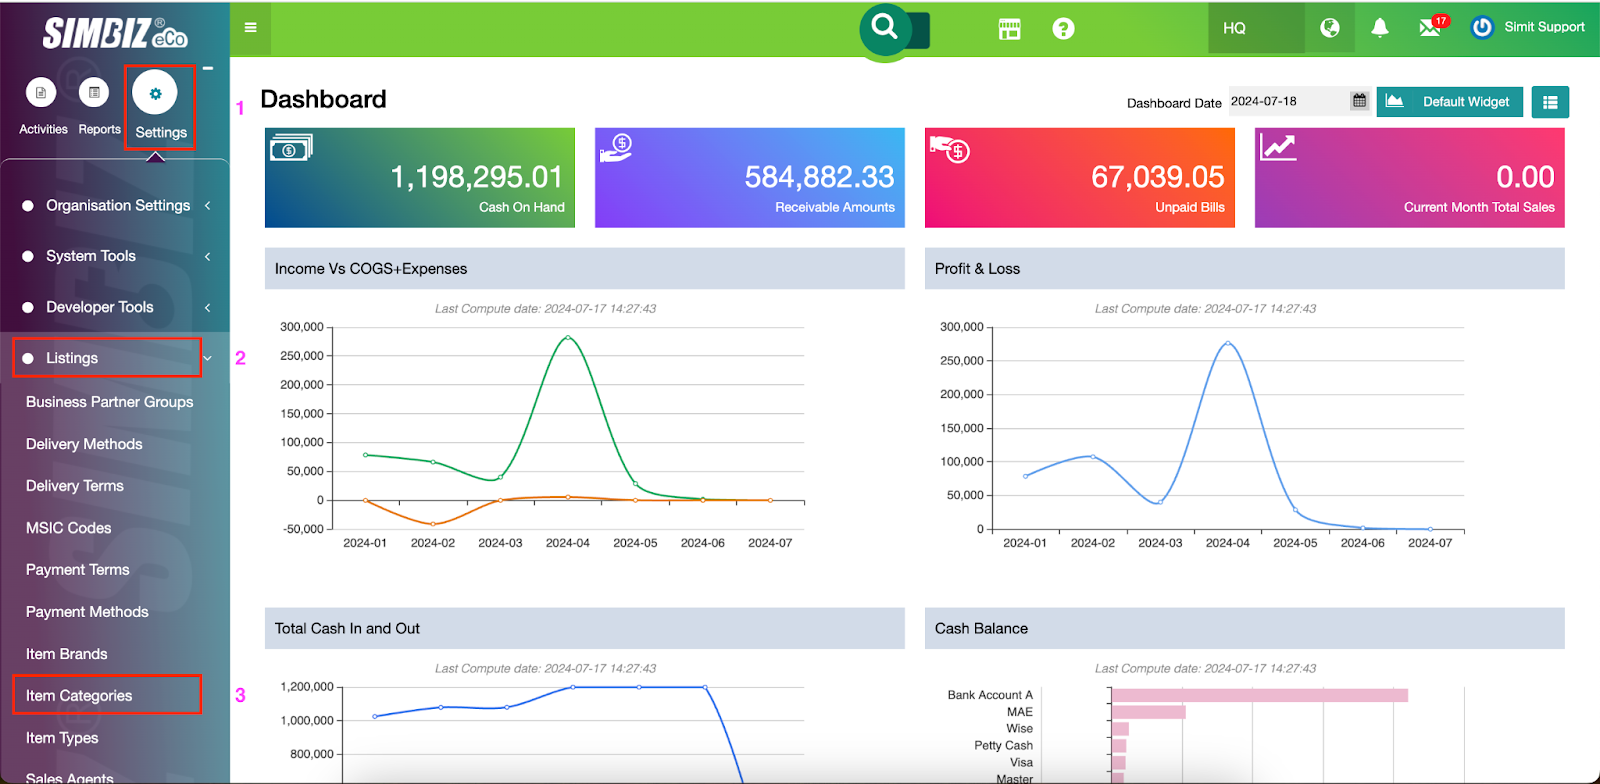Click the 2024-04 peak on Profit & Loss
The width and height of the screenshot is (1600, 784).
(x=1228, y=343)
